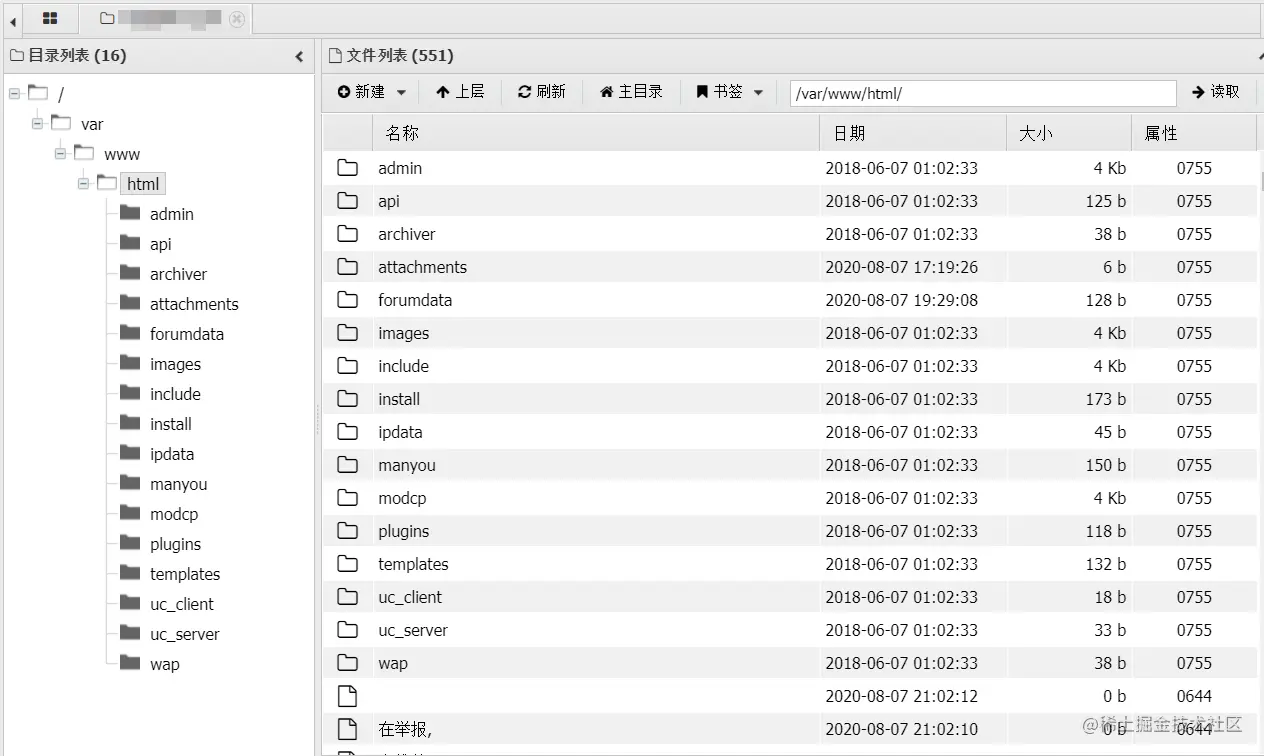The width and height of the screenshot is (1264, 756).
Task: Jump to 主目录 home directory
Action: (631, 92)
